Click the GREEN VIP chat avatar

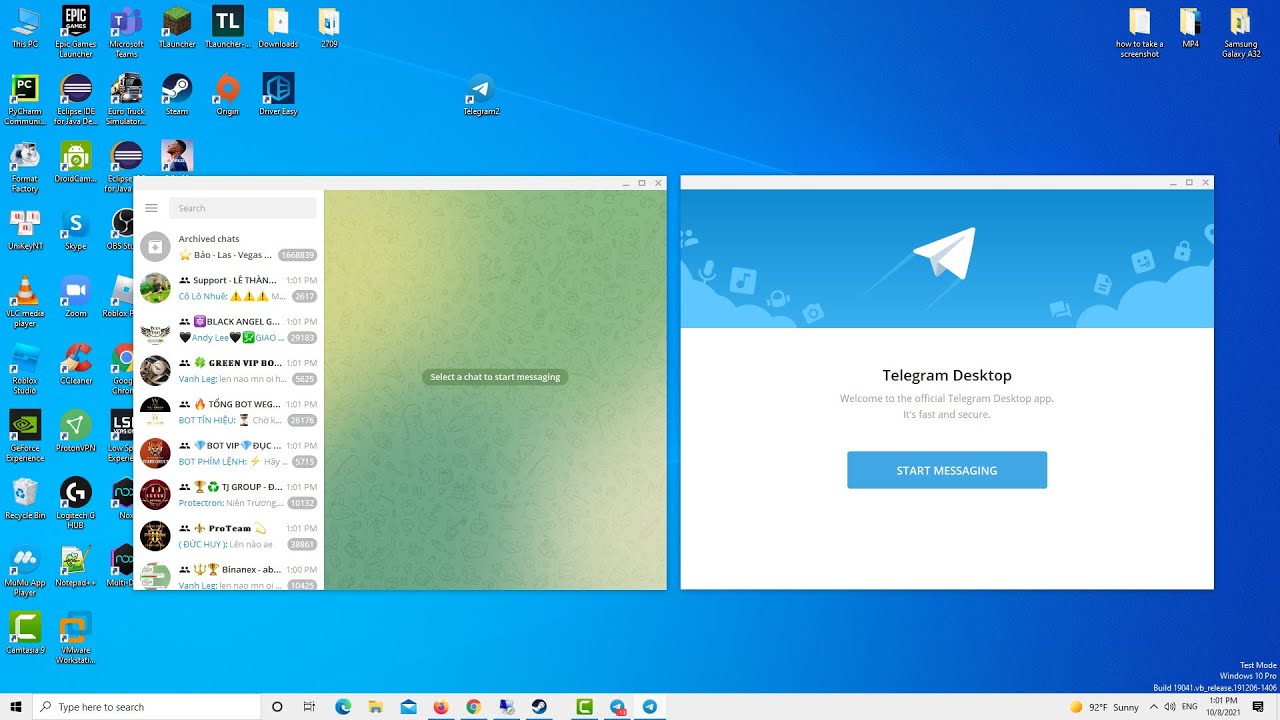click(x=155, y=371)
